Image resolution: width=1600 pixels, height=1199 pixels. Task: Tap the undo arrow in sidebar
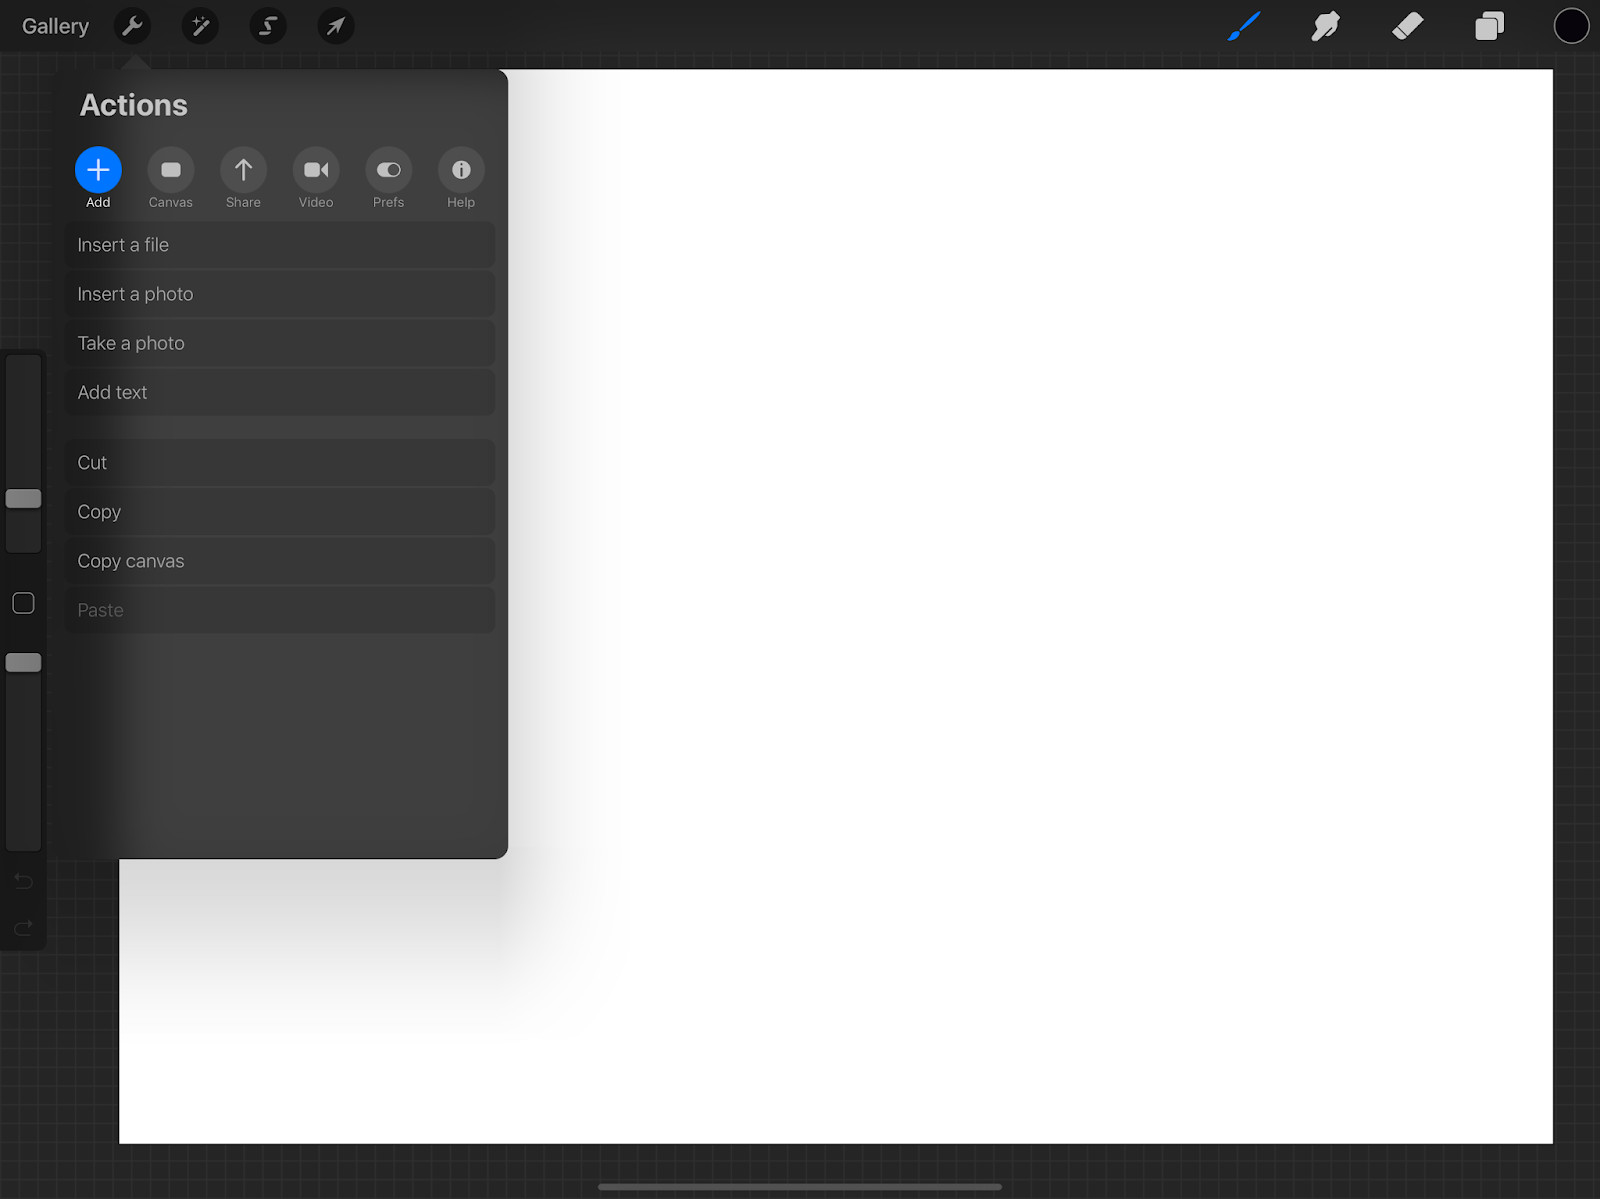point(23,881)
